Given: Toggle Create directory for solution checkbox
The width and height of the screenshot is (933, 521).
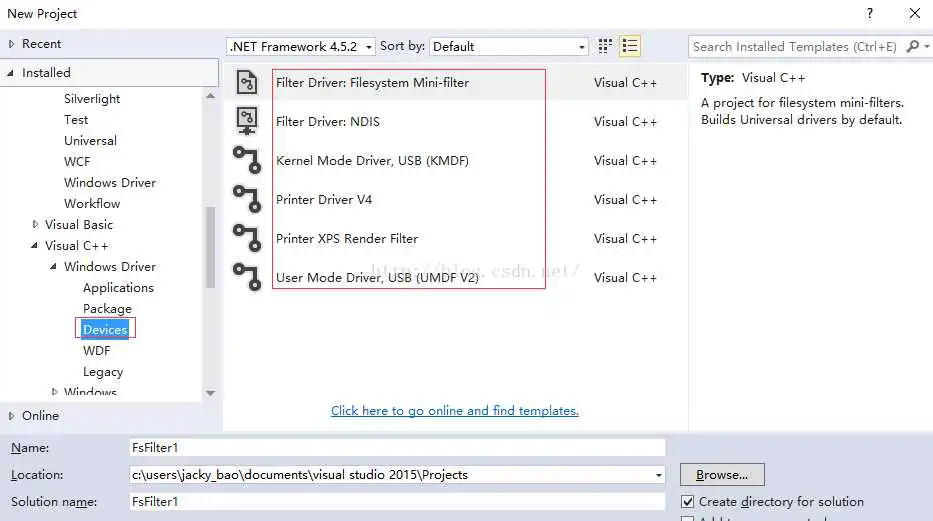Looking at the screenshot, I should (x=687, y=502).
